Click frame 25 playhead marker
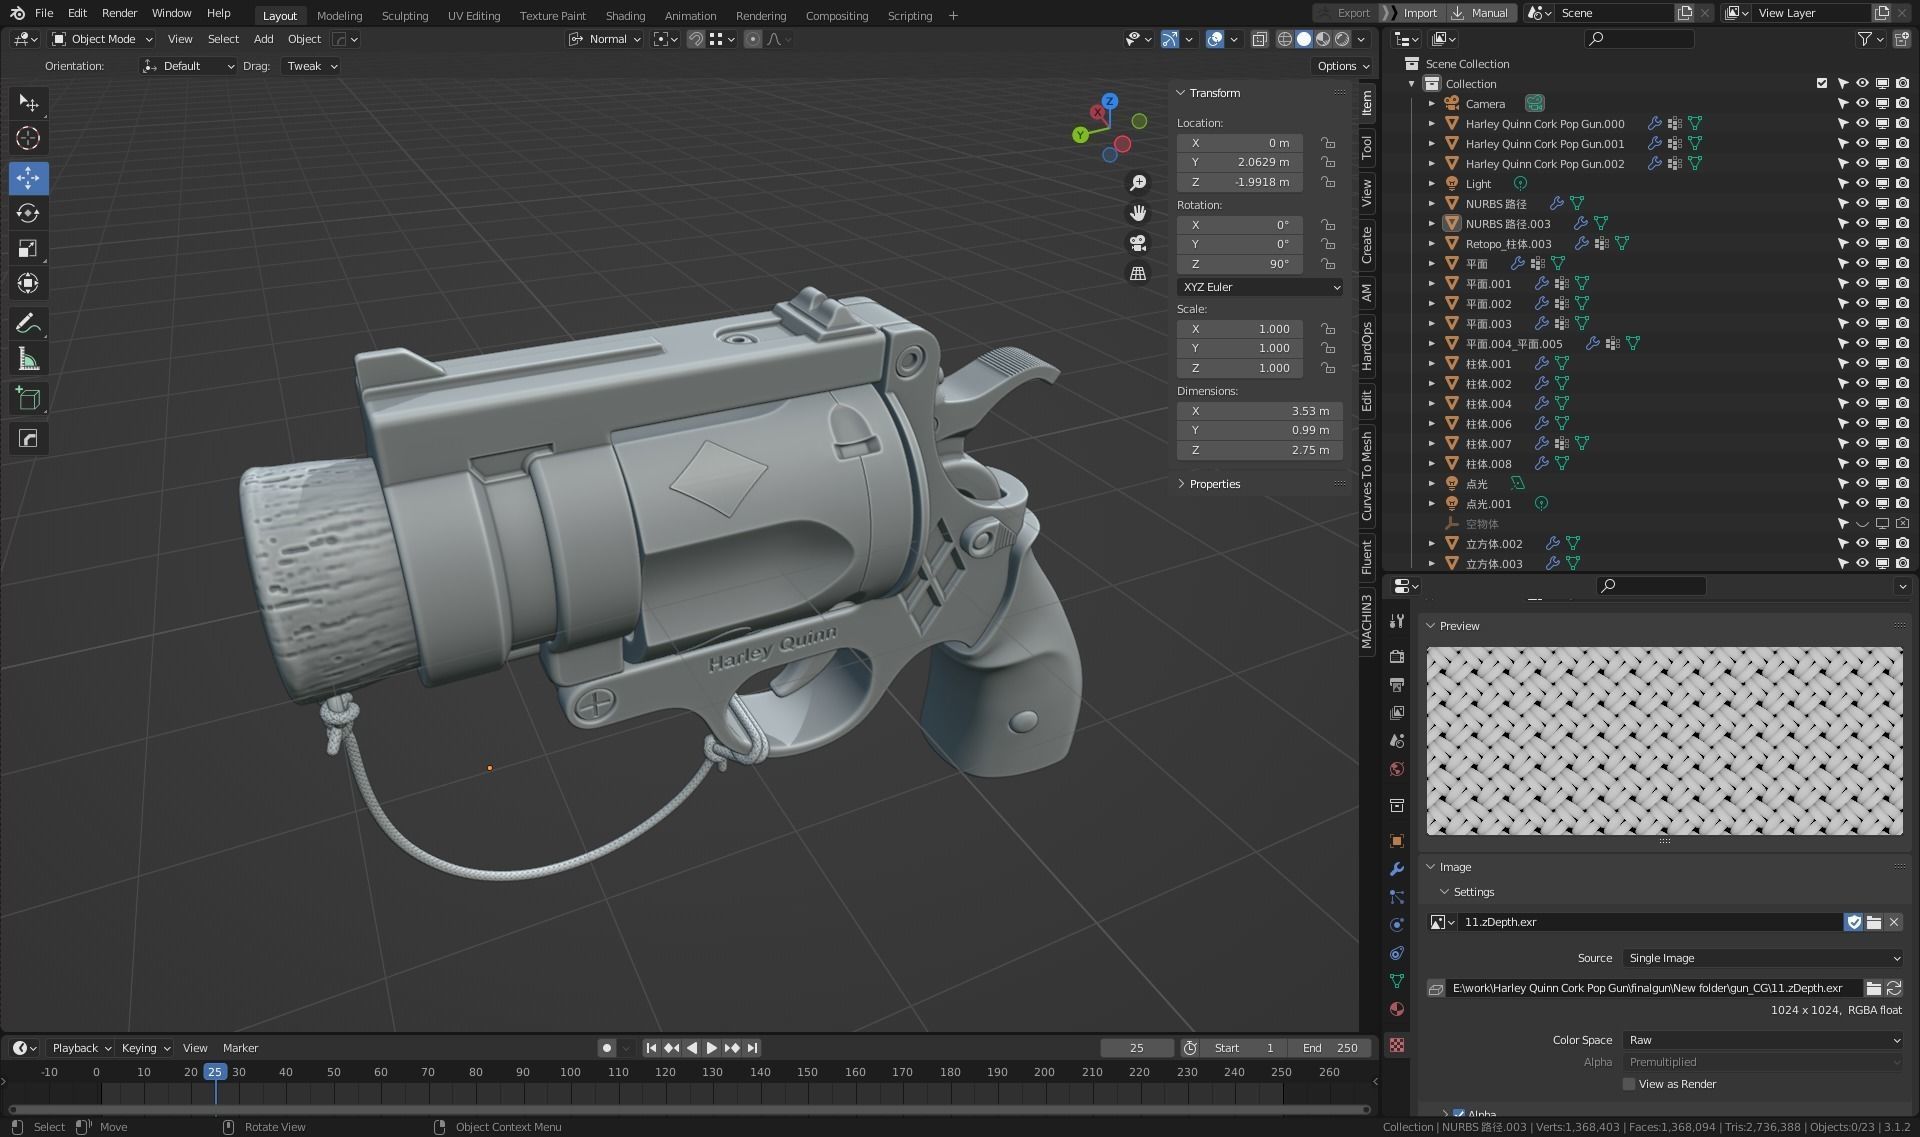This screenshot has width=1920, height=1137. 215,1072
